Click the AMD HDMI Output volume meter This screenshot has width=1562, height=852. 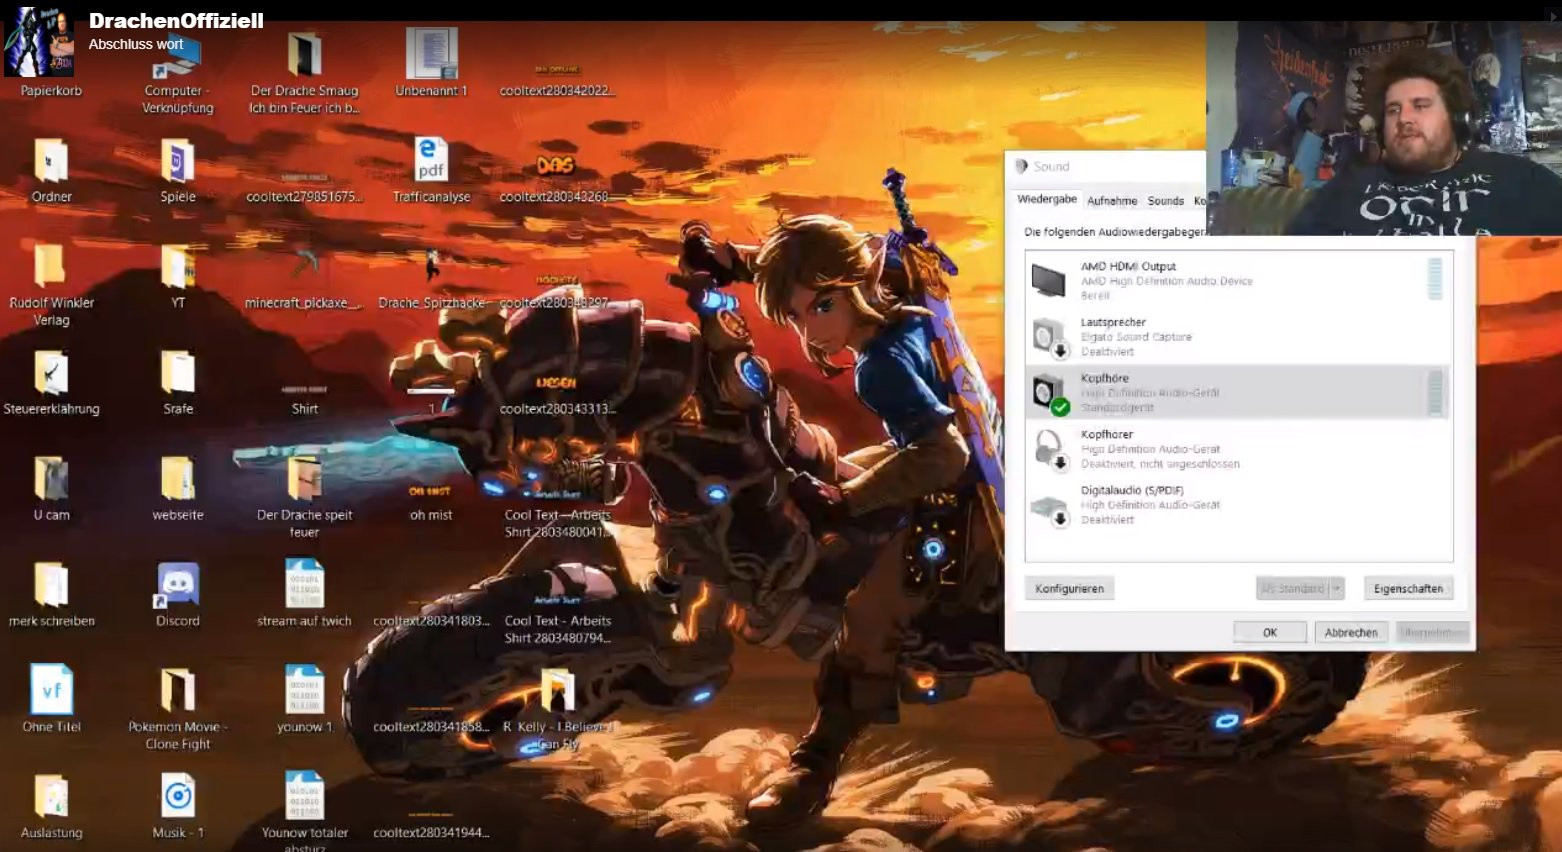1435,280
